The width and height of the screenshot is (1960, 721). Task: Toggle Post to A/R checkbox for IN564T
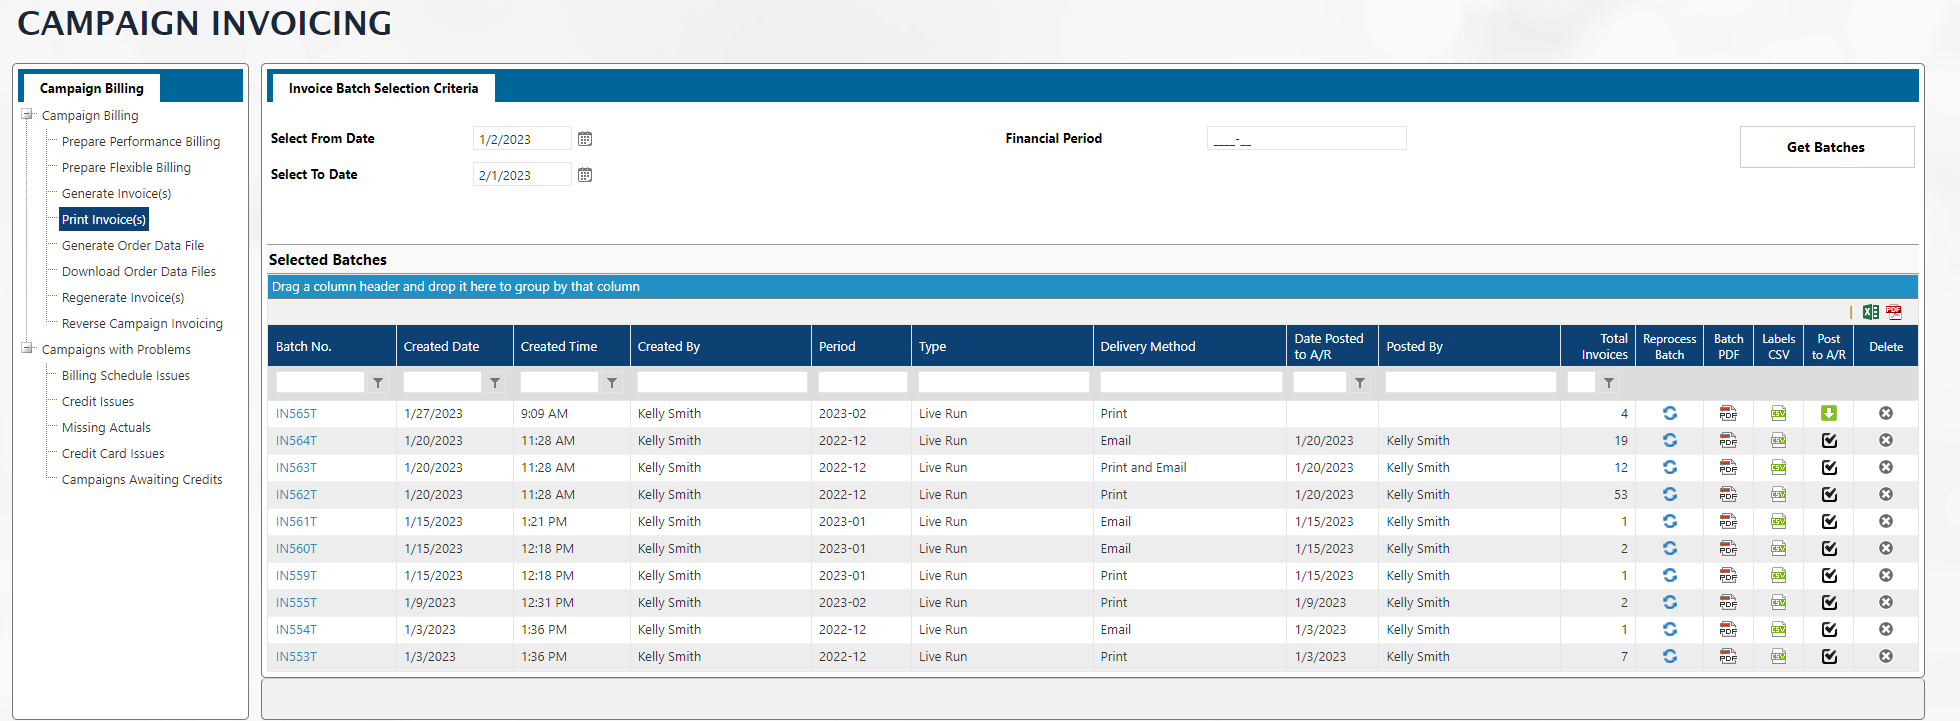(1828, 440)
